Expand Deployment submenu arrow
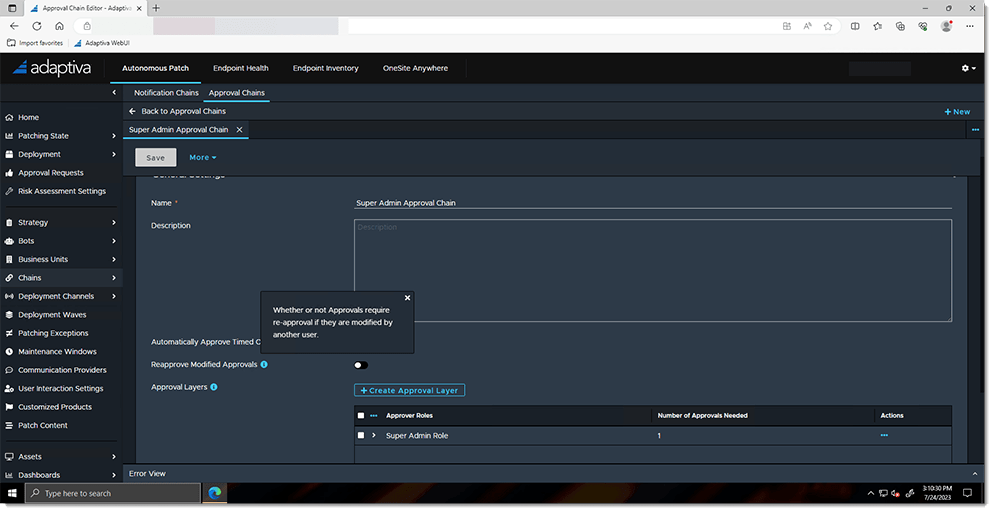This screenshot has height=511, width=992. click(114, 154)
